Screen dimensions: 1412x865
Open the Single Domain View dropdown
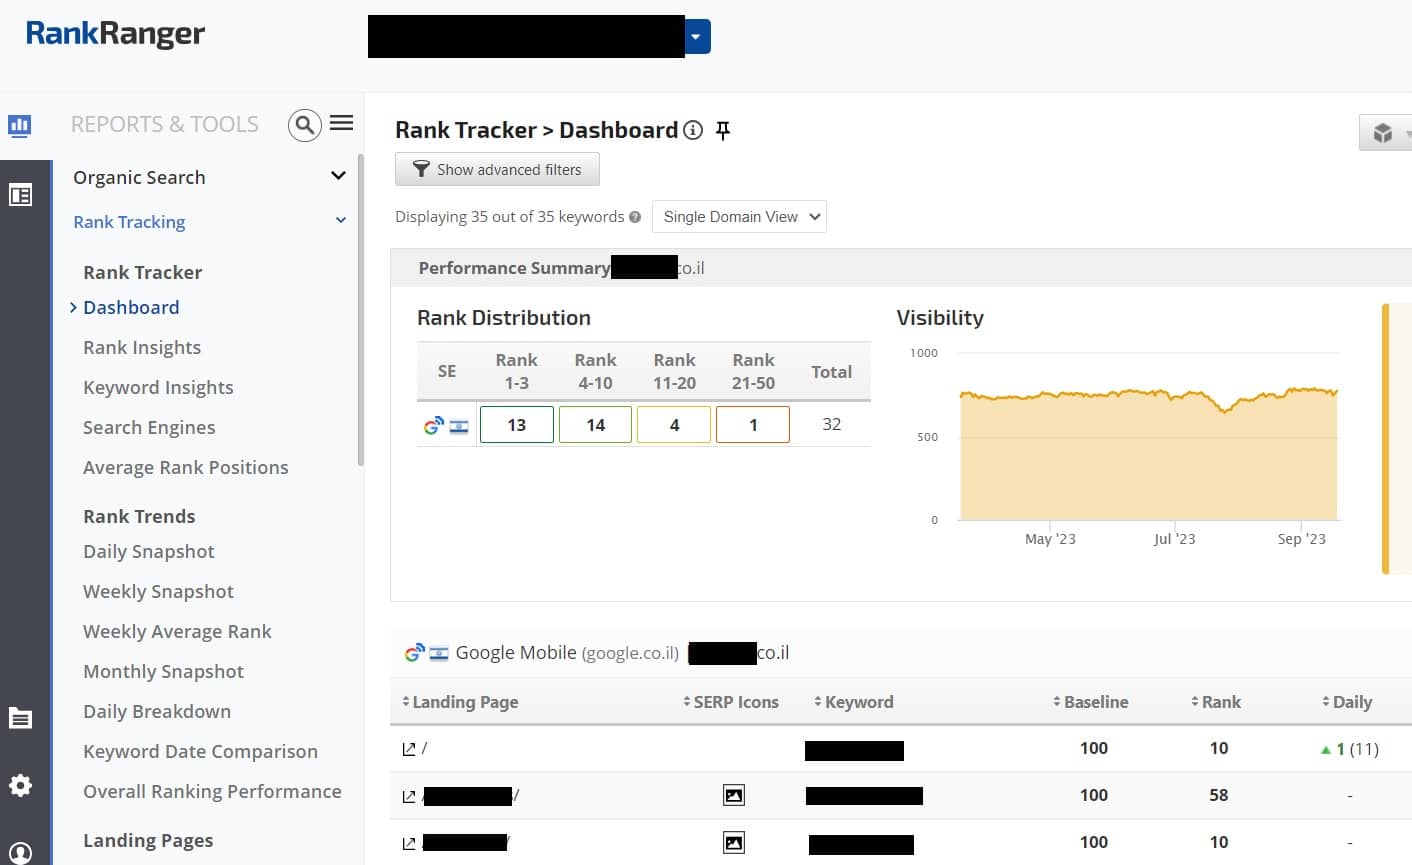tap(739, 217)
